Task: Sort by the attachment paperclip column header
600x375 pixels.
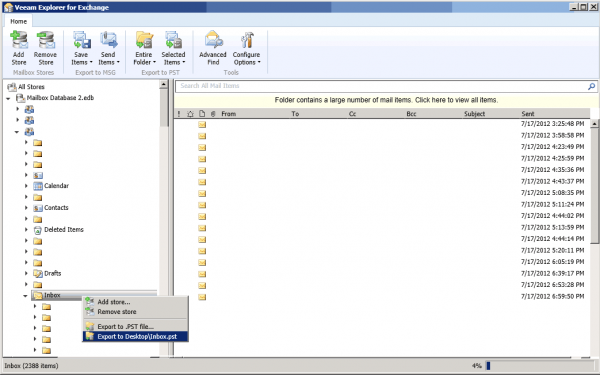Action: tap(213, 114)
